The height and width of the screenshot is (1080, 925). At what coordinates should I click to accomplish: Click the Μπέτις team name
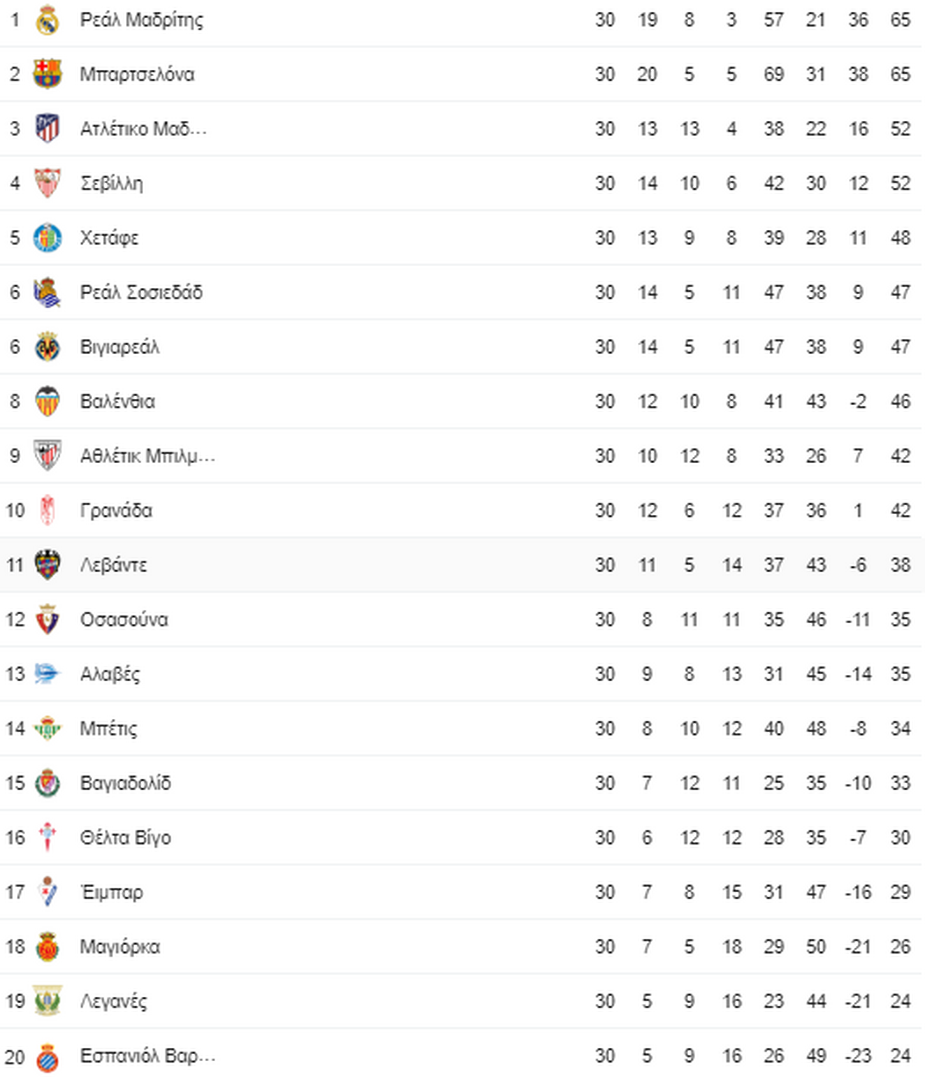[108, 729]
